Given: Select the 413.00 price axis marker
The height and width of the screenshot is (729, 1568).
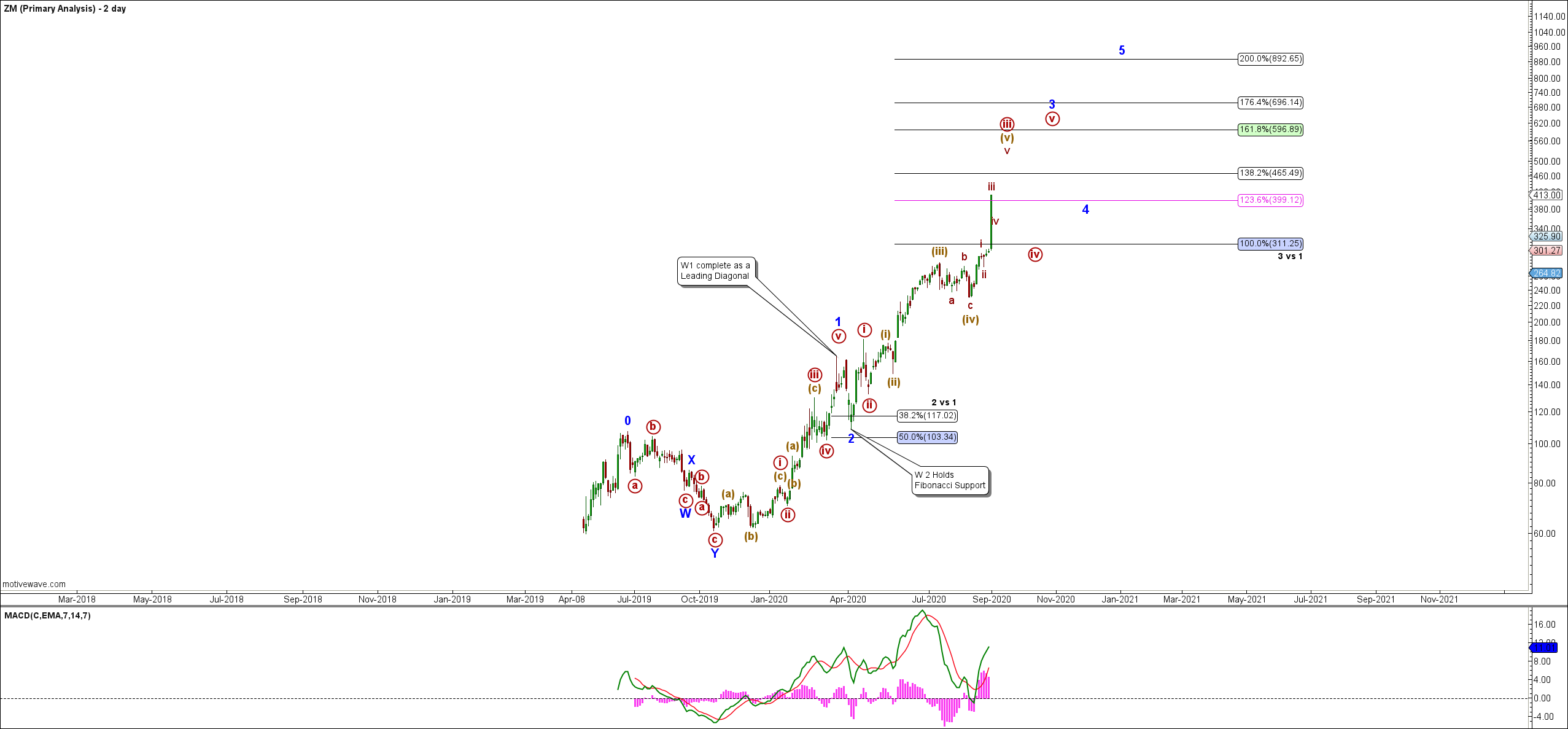Looking at the screenshot, I should [x=1548, y=195].
